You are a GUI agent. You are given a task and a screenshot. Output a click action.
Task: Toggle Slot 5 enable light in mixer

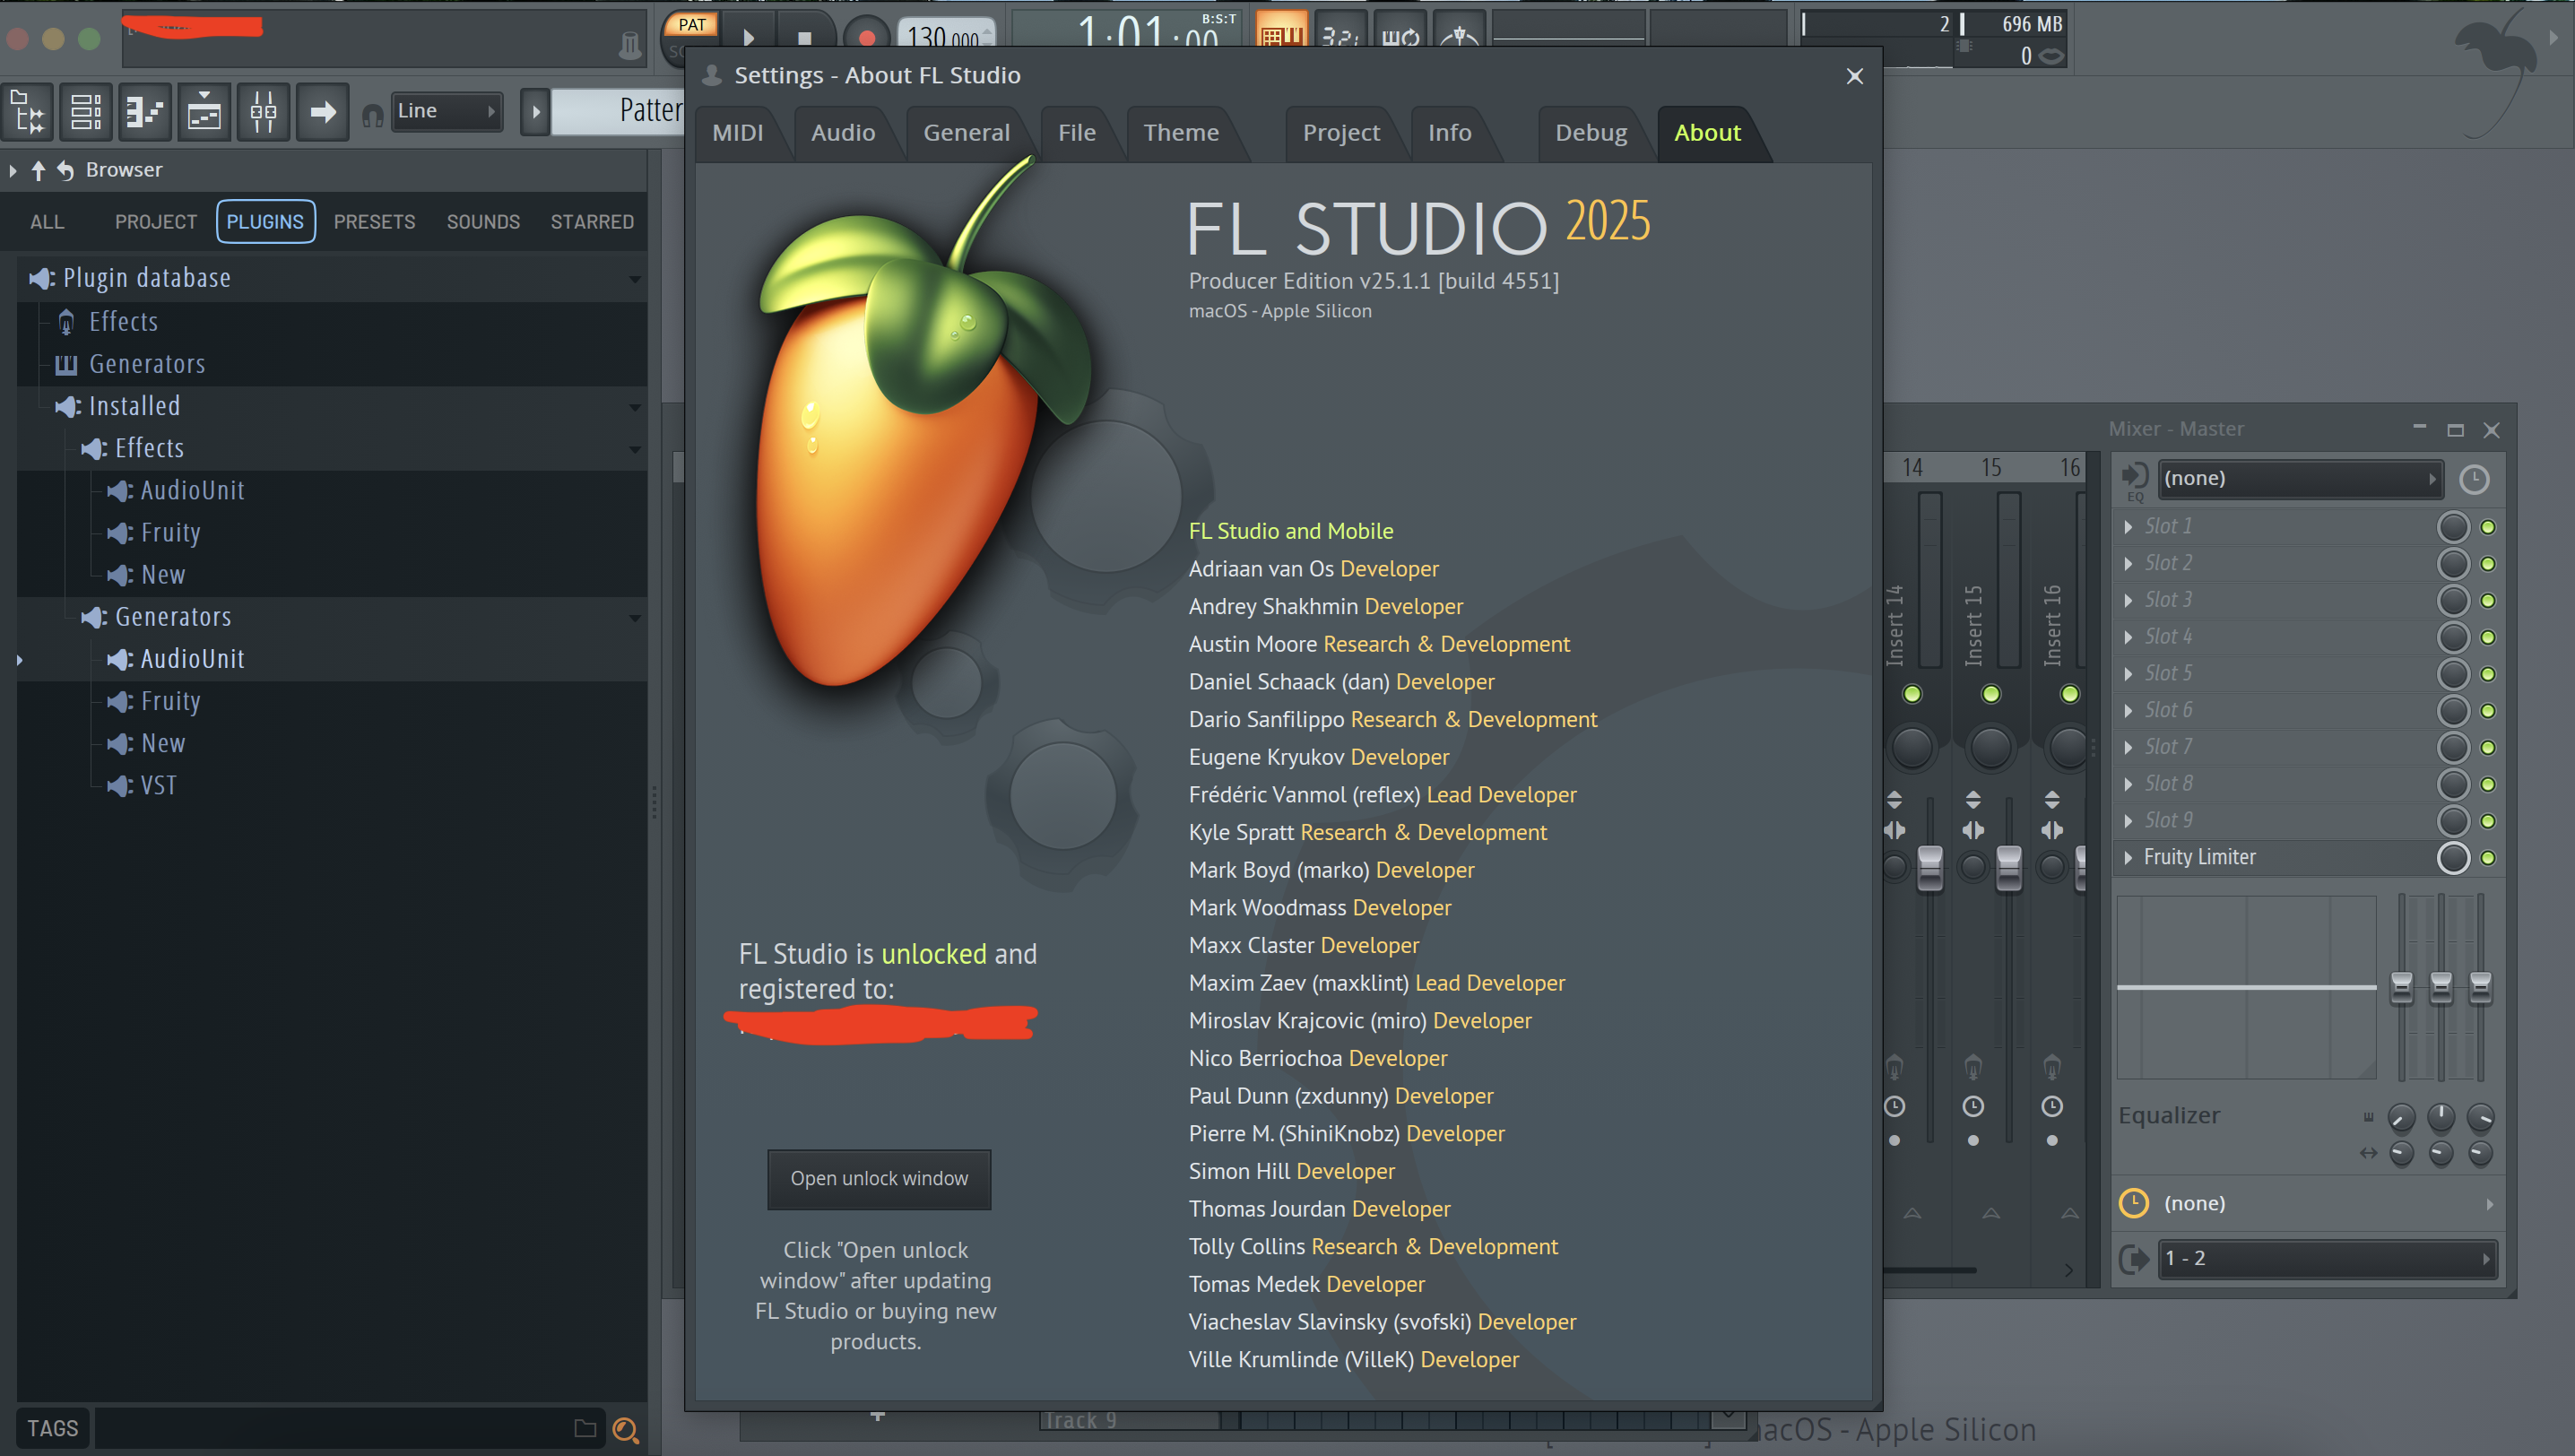(x=2488, y=674)
